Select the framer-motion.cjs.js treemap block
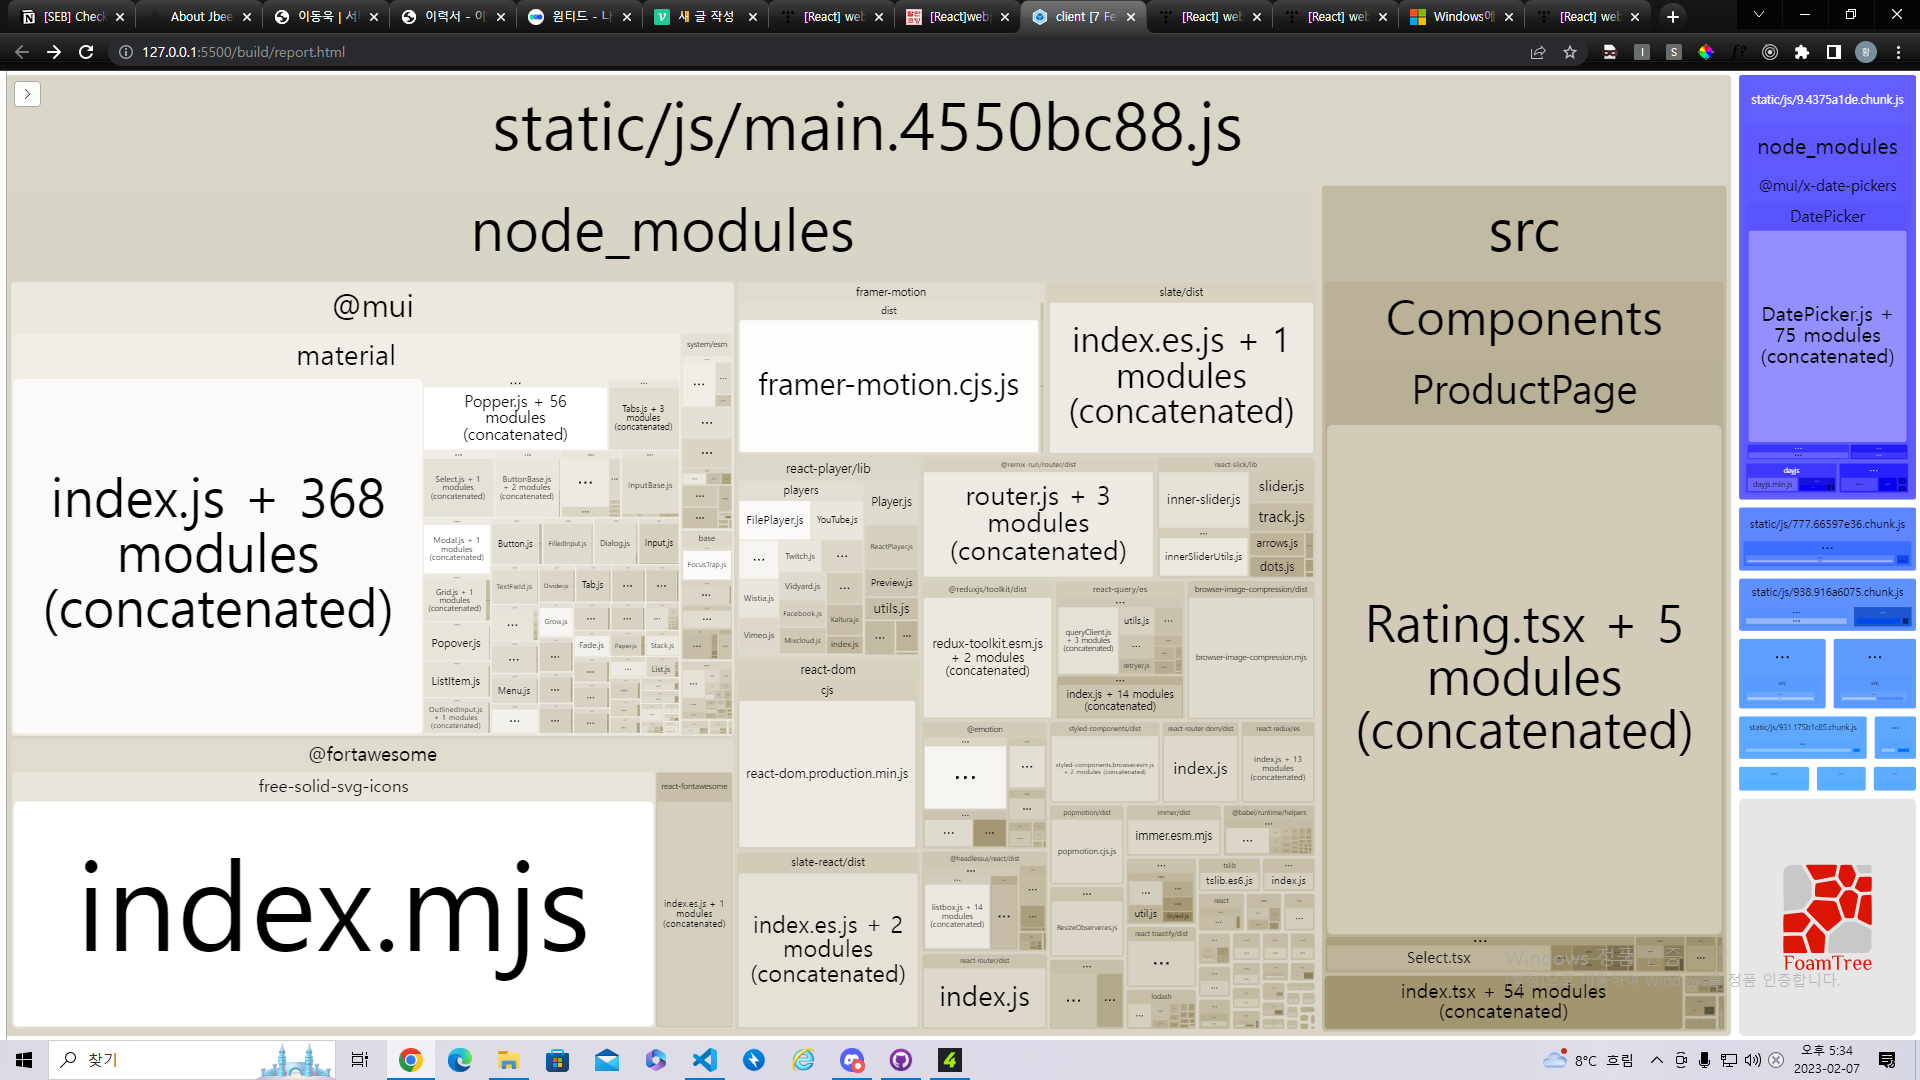The width and height of the screenshot is (1920, 1080). (x=888, y=385)
